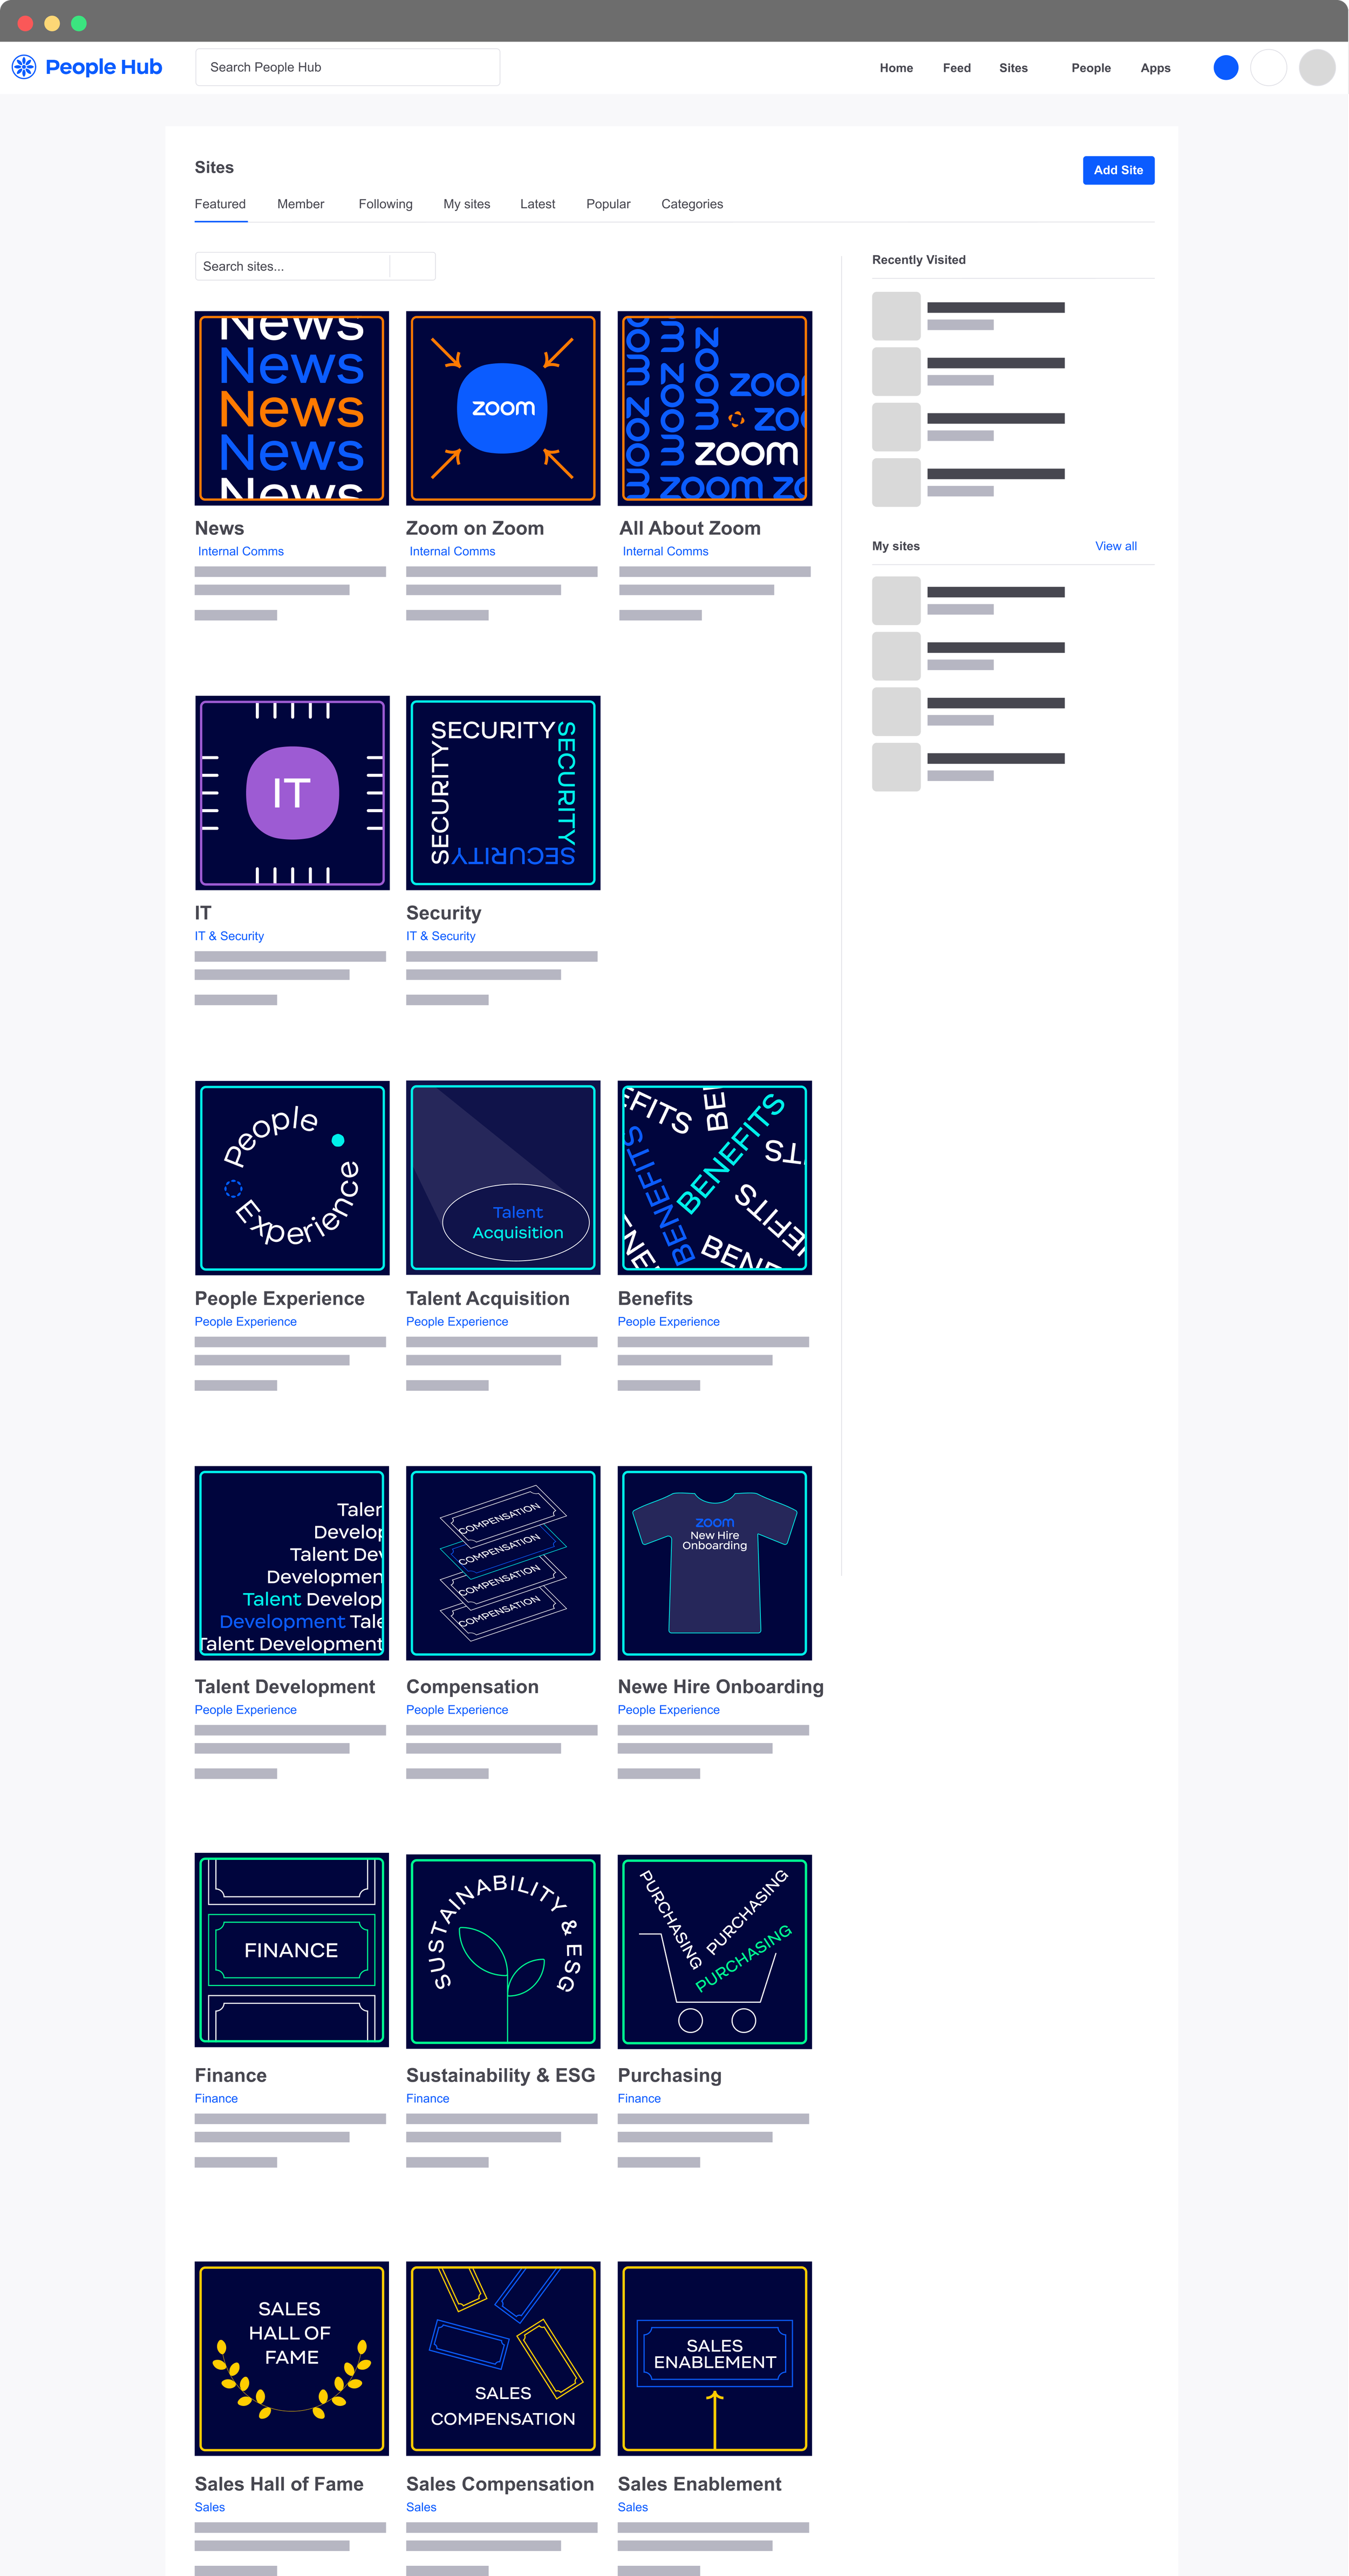The image size is (1349, 2576).
Task: Open the gray profile avatar in the header
Action: [x=1316, y=67]
